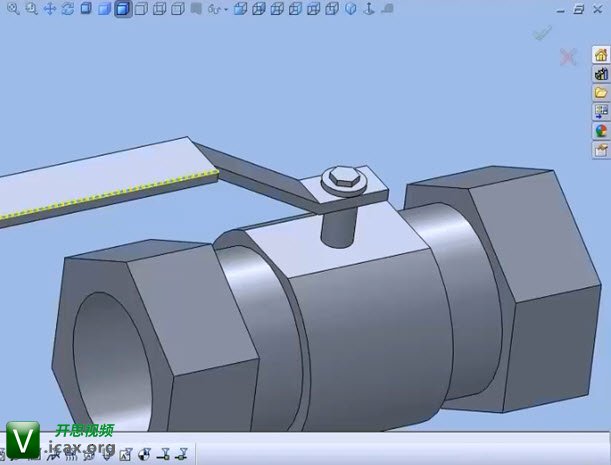The height and width of the screenshot is (465, 611).
Task: Toggle the last selection filter icon
Action: (182, 454)
